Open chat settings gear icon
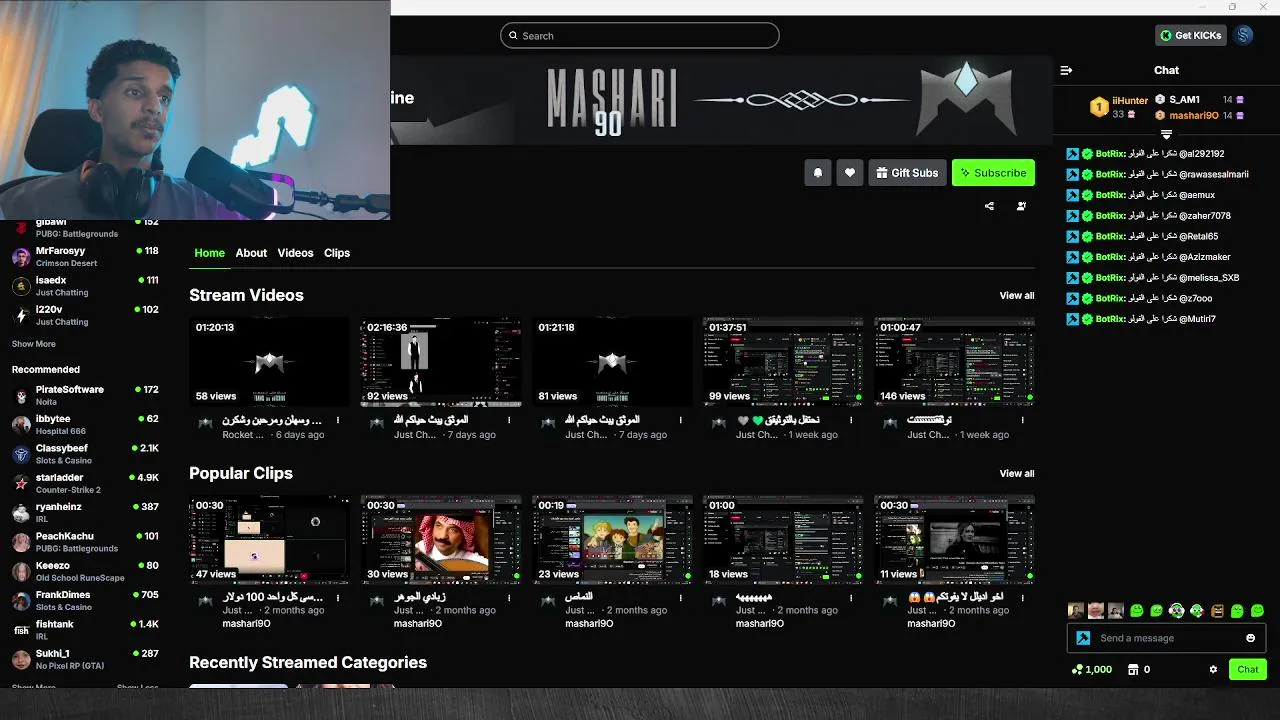Image resolution: width=1280 pixels, height=720 pixels. pyautogui.click(x=1213, y=670)
